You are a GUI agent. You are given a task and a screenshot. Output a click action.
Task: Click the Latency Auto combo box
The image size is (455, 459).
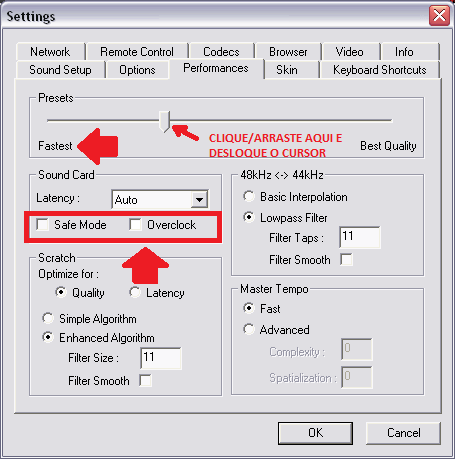coord(160,200)
